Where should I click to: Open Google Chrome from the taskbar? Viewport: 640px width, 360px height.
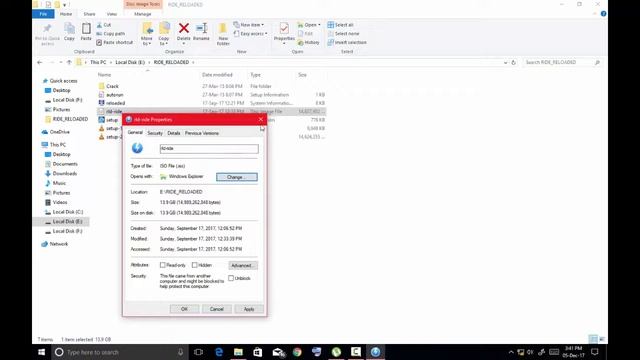pyautogui.click(x=297, y=352)
